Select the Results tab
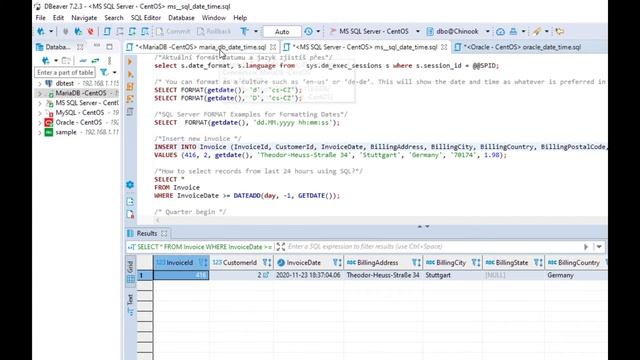This screenshot has height=360, width=640. pos(147,233)
